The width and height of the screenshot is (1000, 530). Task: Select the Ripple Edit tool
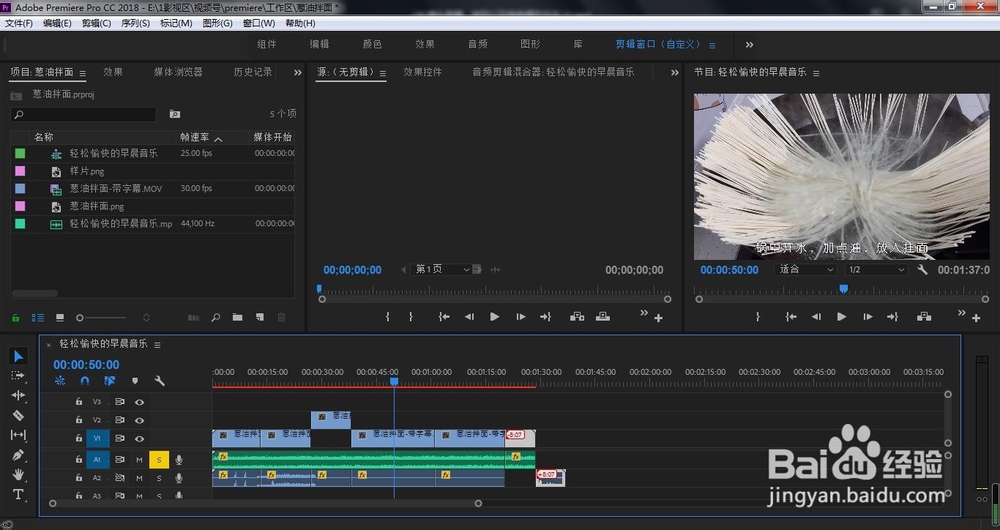tap(18, 395)
